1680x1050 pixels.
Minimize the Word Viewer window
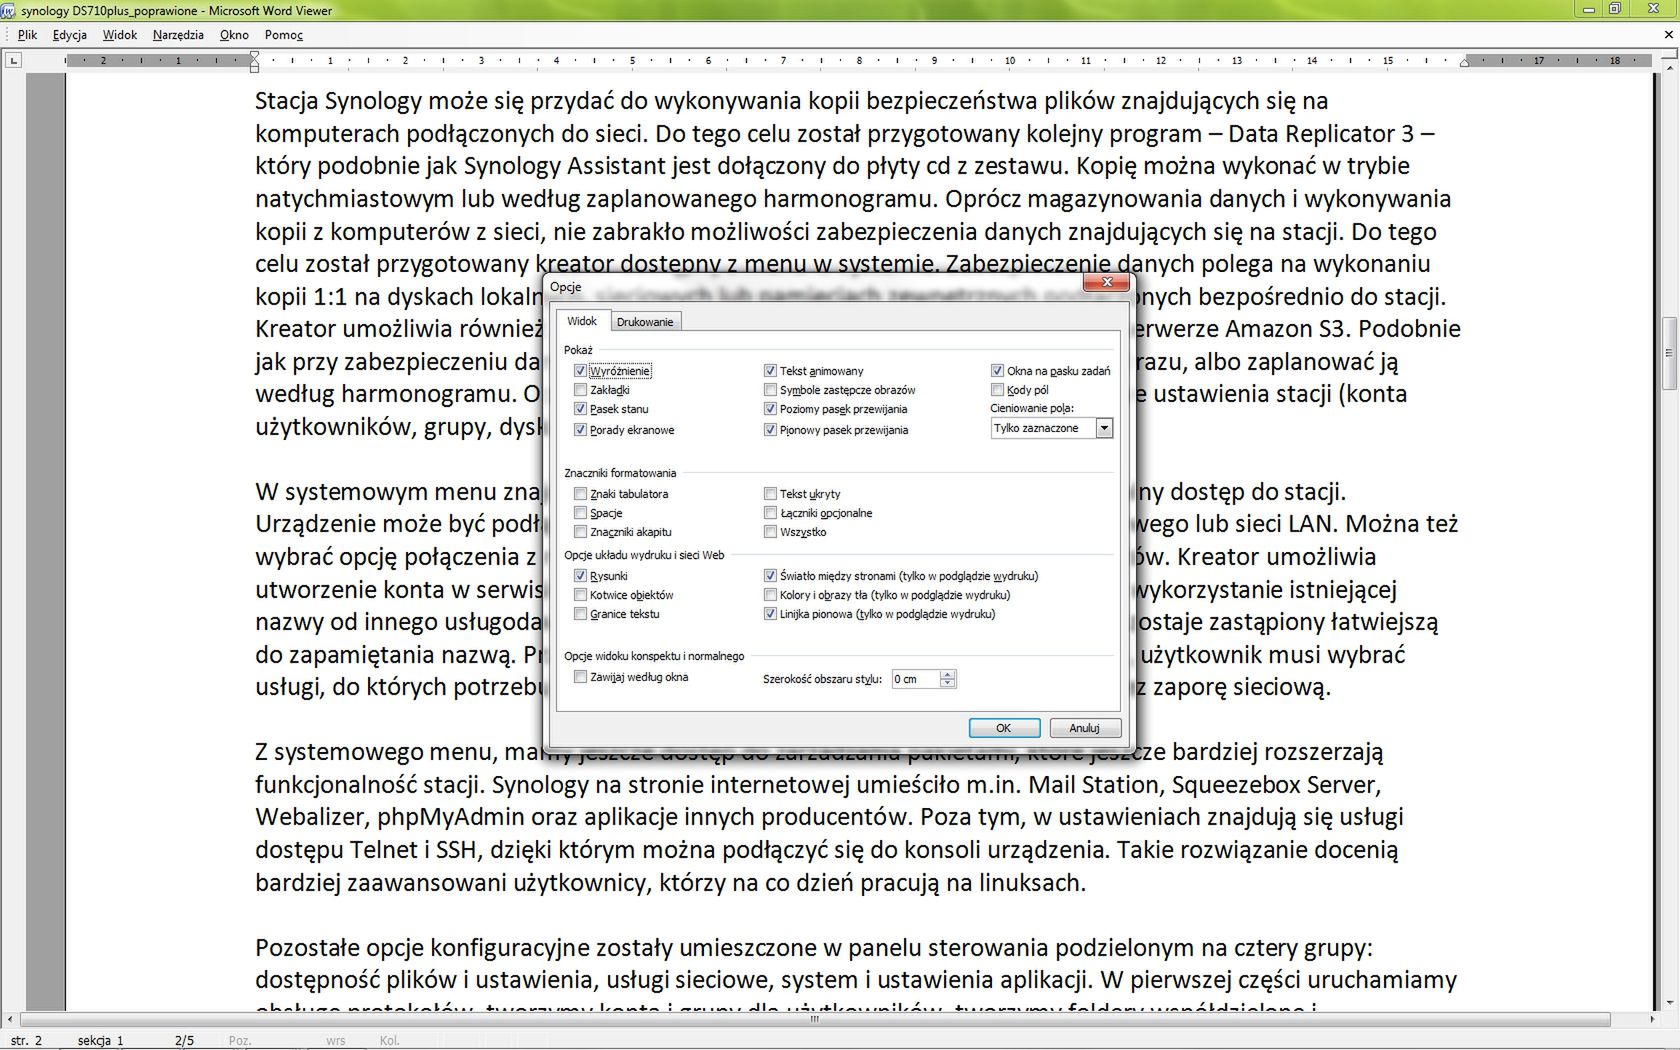pyautogui.click(x=1587, y=9)
